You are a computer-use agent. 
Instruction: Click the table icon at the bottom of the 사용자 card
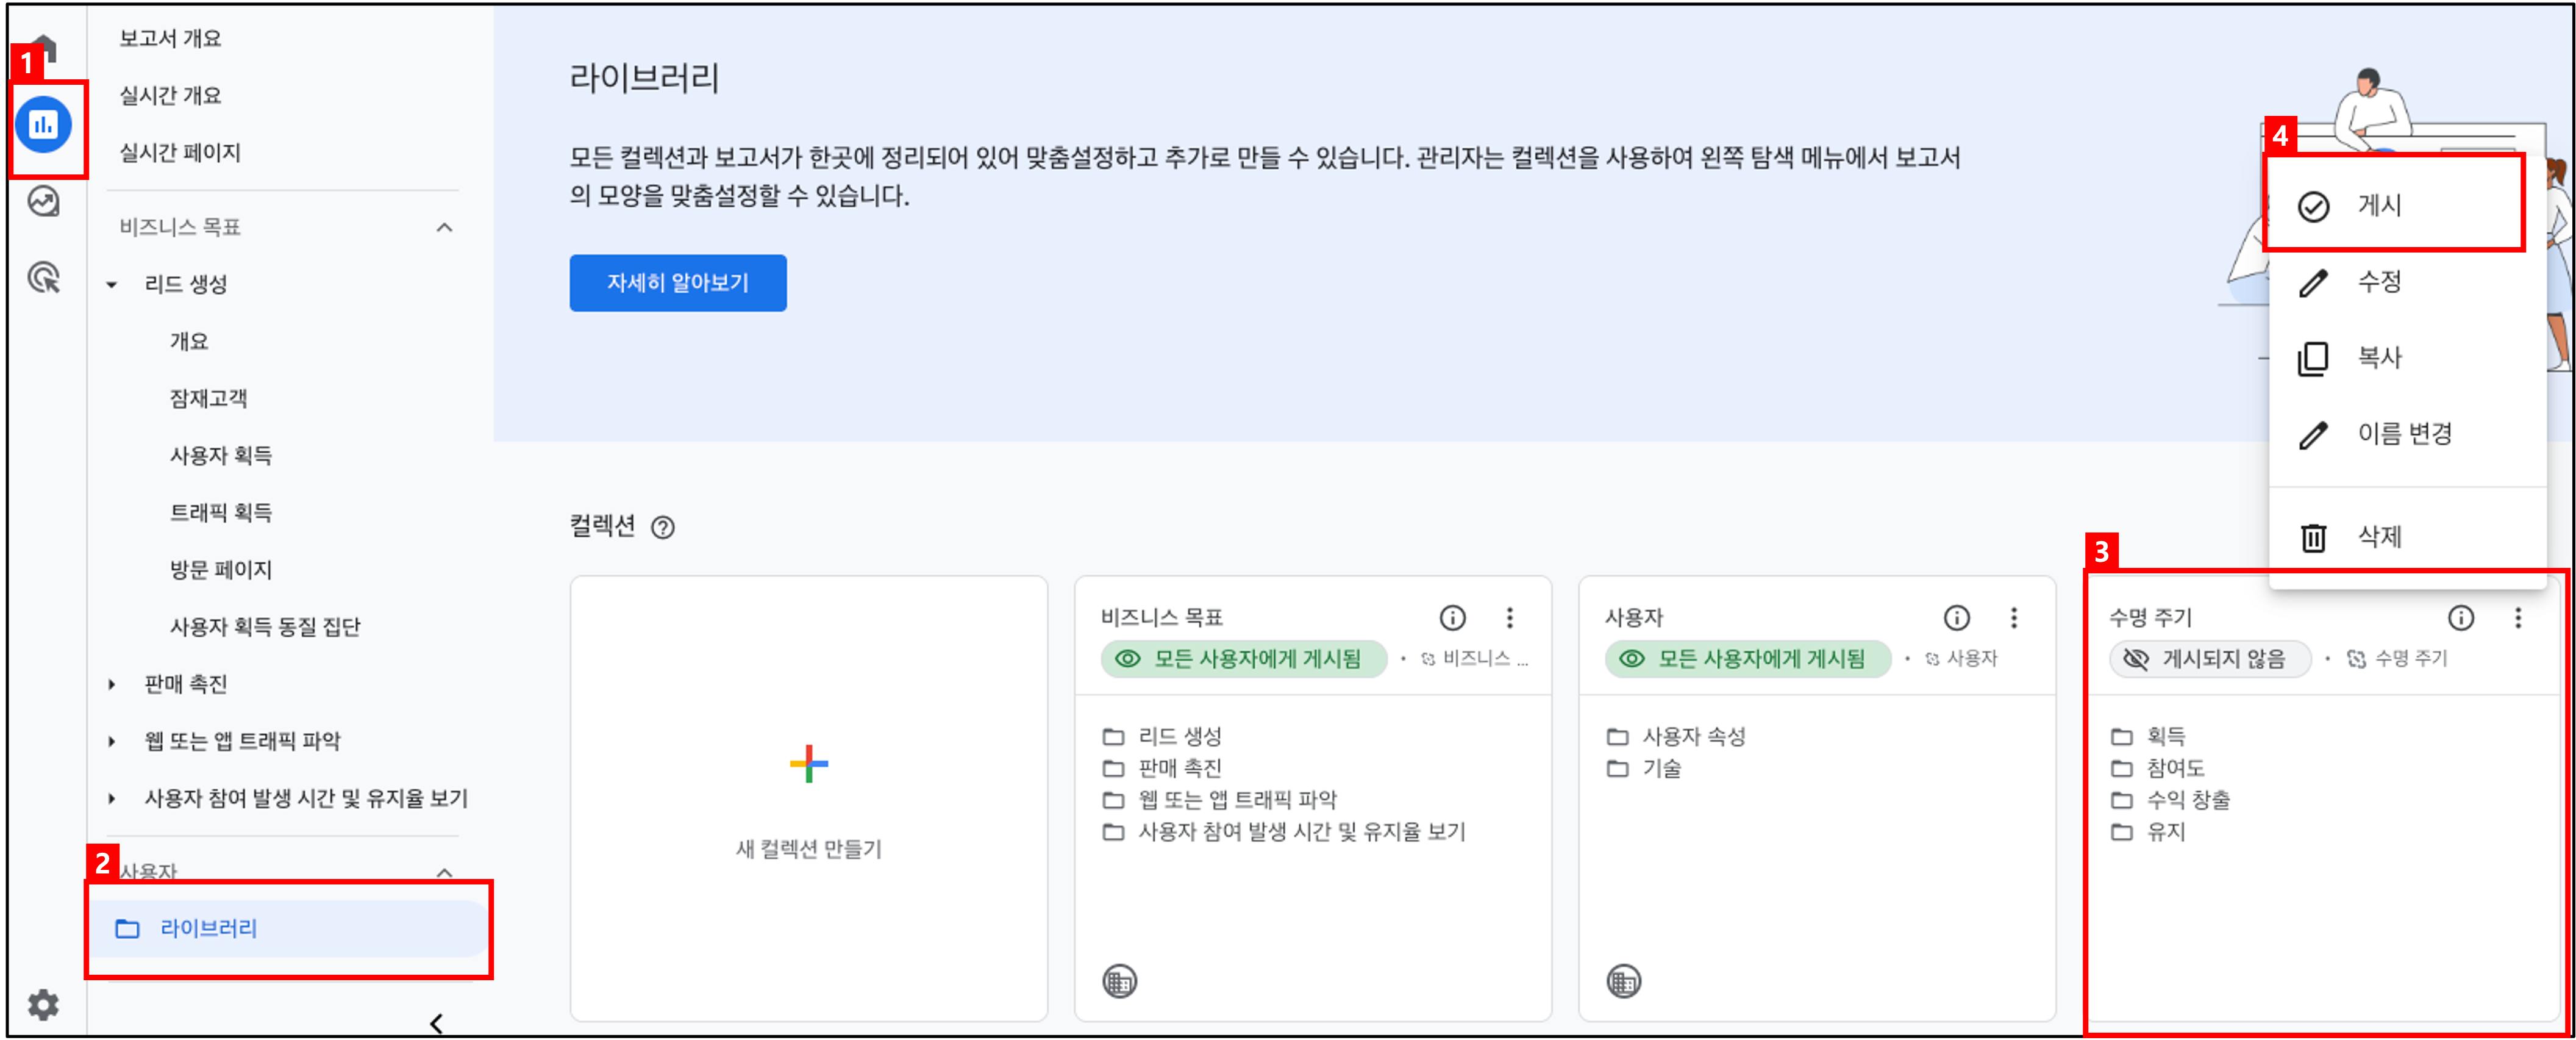tap(1623, 981)
